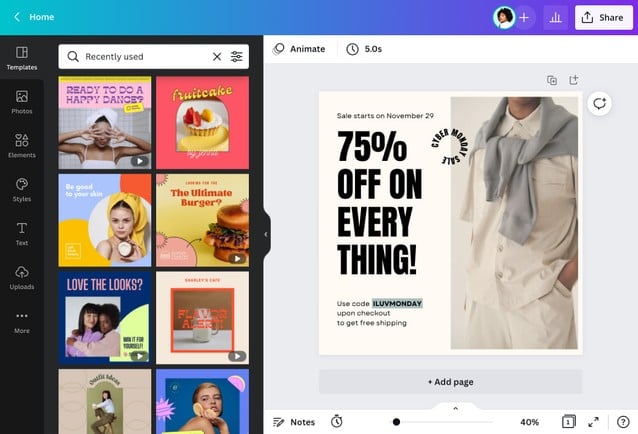Click the zoom slider handle

[x=397, y=422]
